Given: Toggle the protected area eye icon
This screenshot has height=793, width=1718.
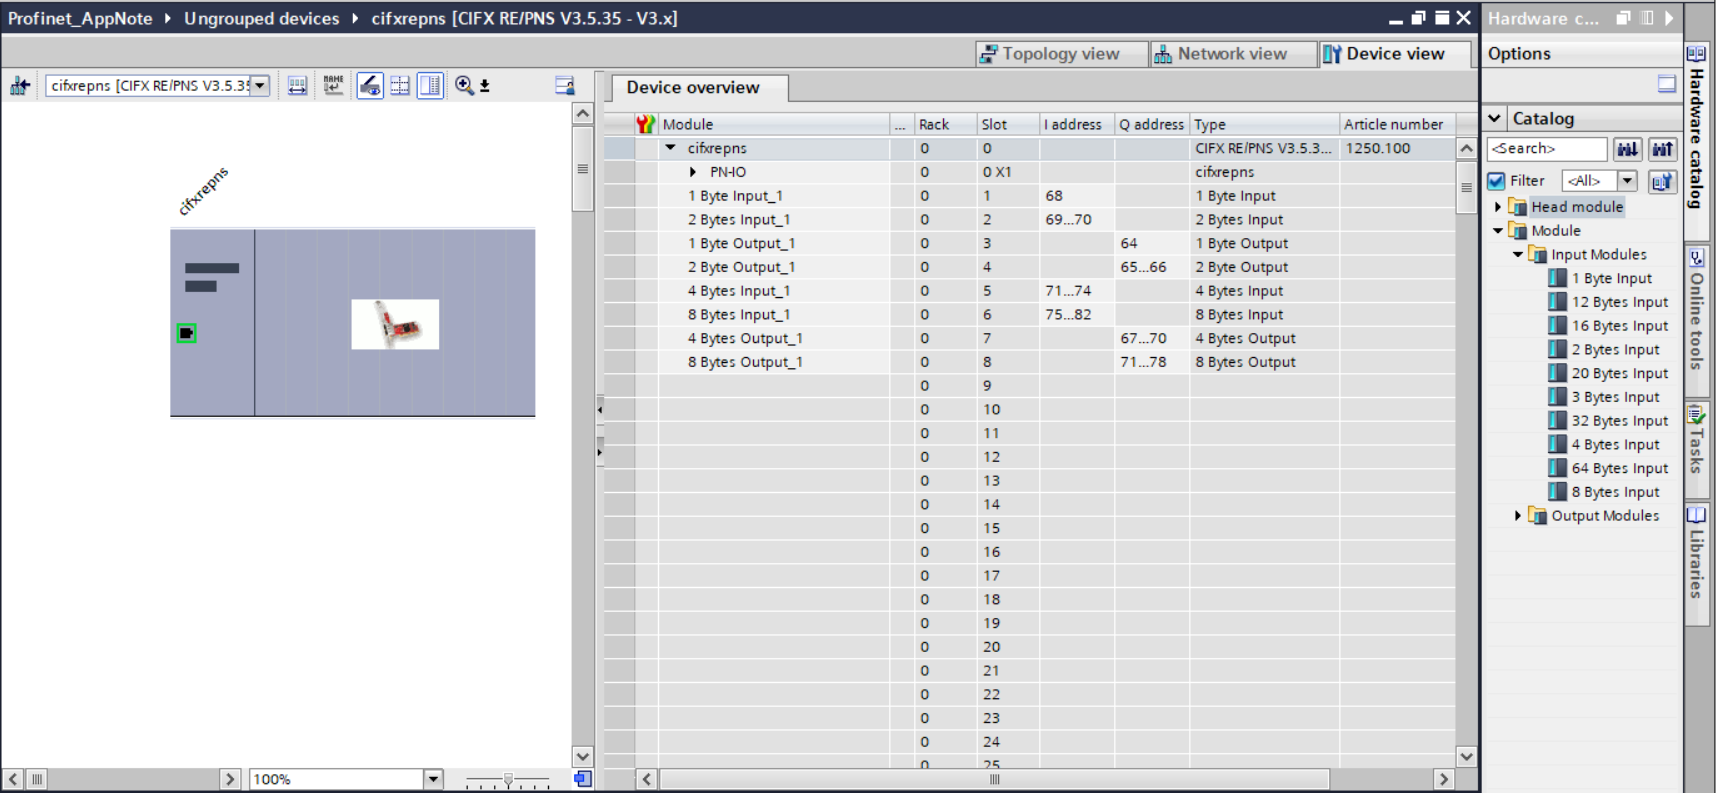Looking at the screenshot, I should (370, 86).
